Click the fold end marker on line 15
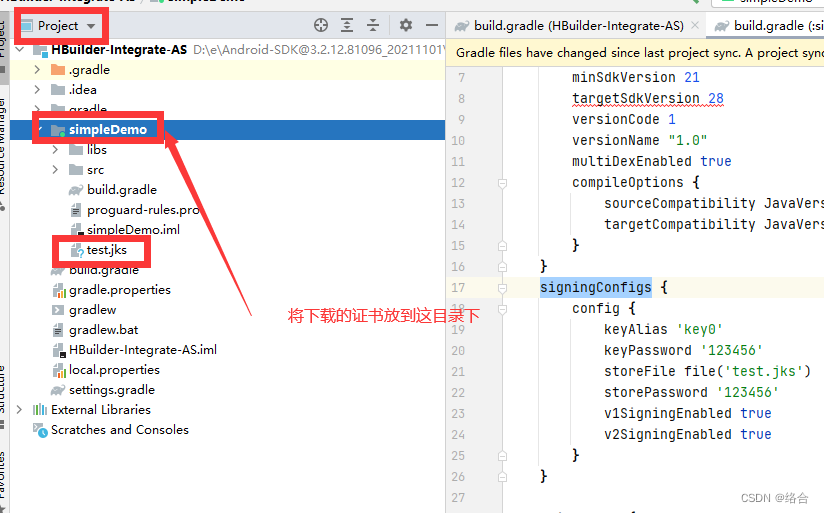824x513 pixels. point(502,246)
